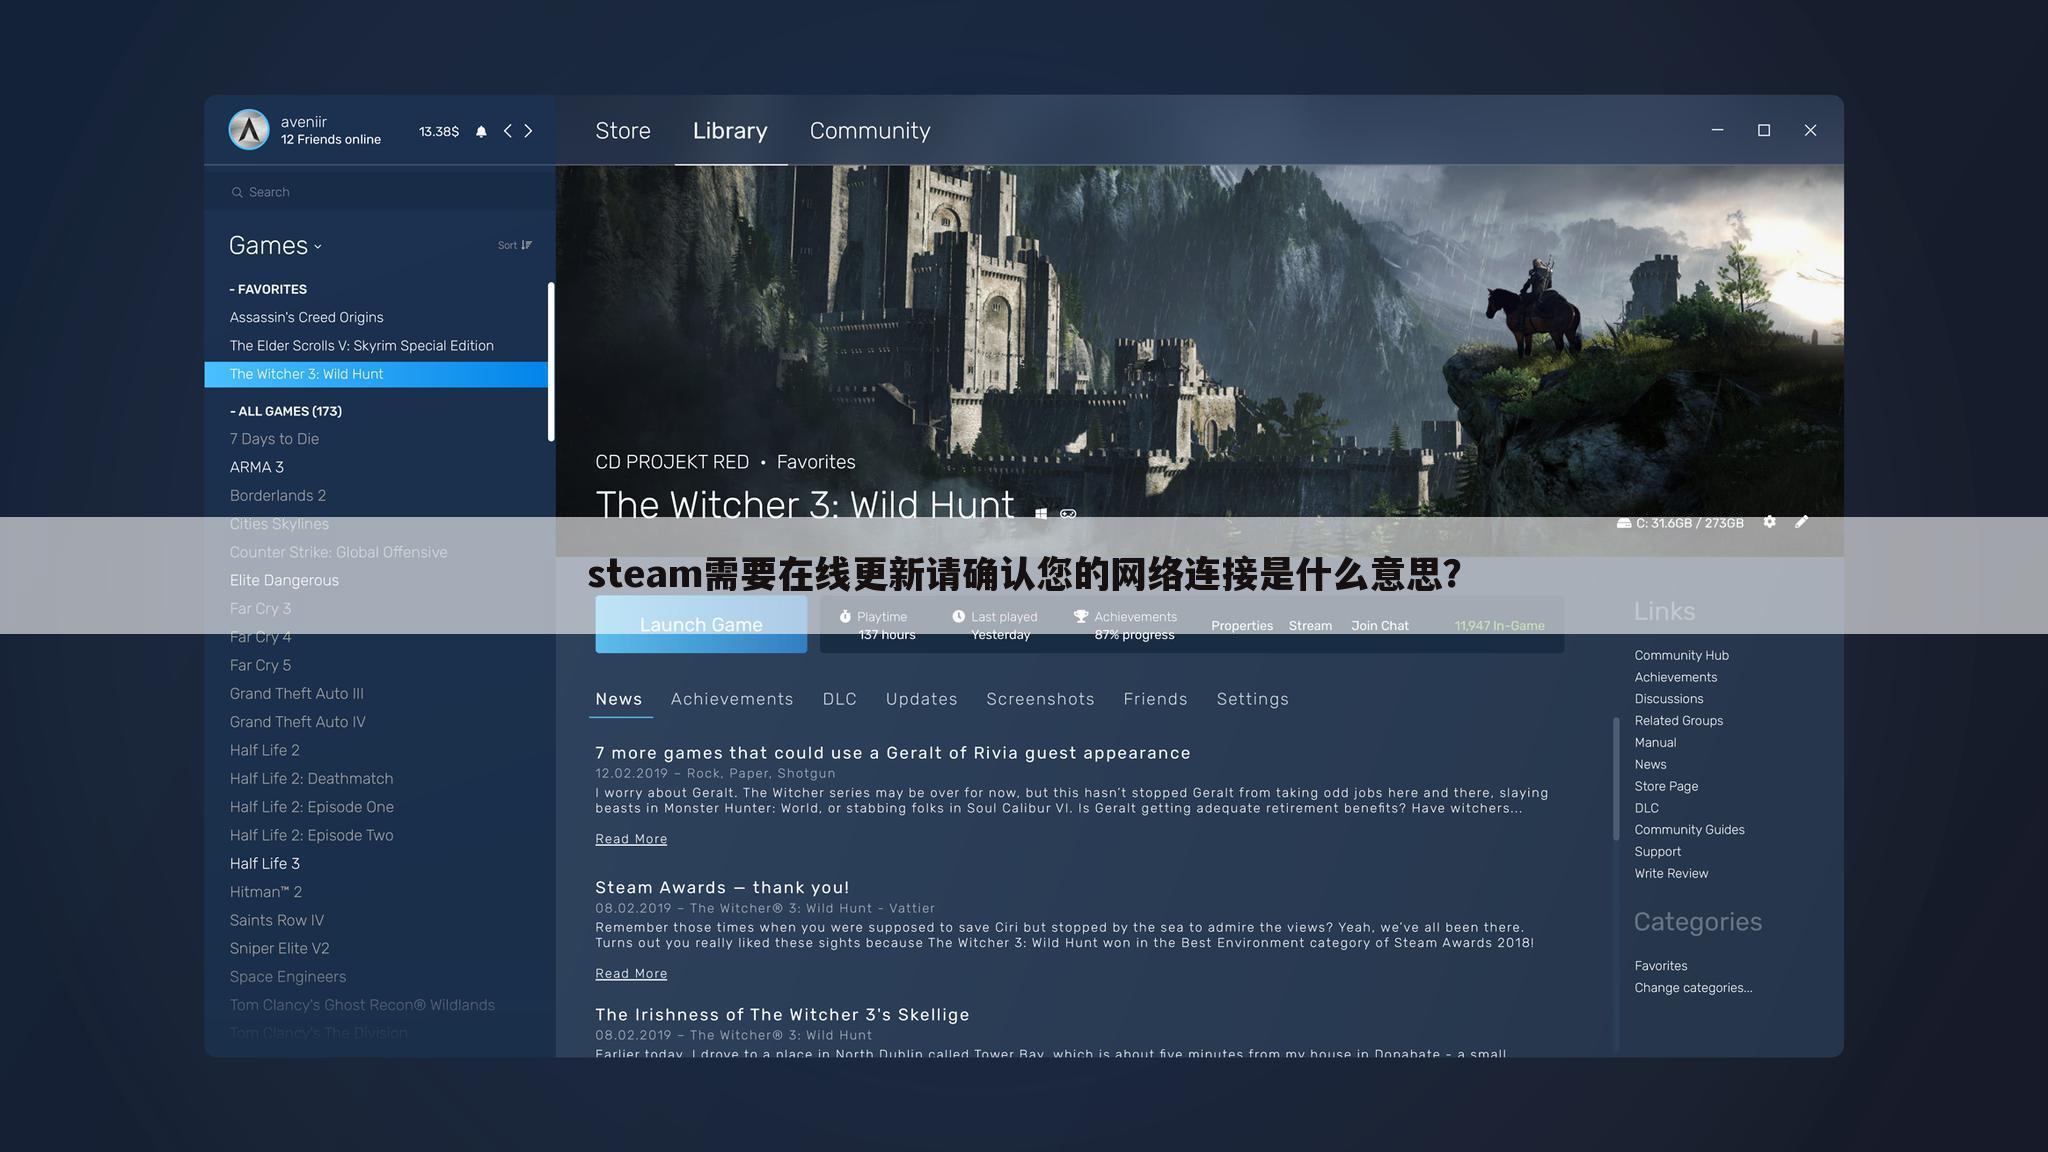2048x1152 pixels.
Task: Open game settings gear icon
Action: tap(1769, 522)
